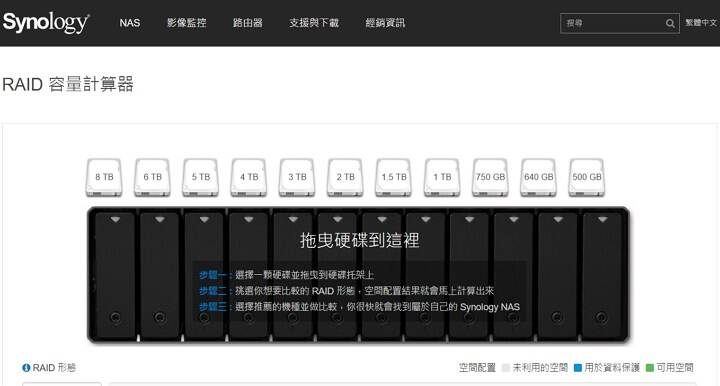
Task: Click the Synology logo
Action: (x=46, y=22)
